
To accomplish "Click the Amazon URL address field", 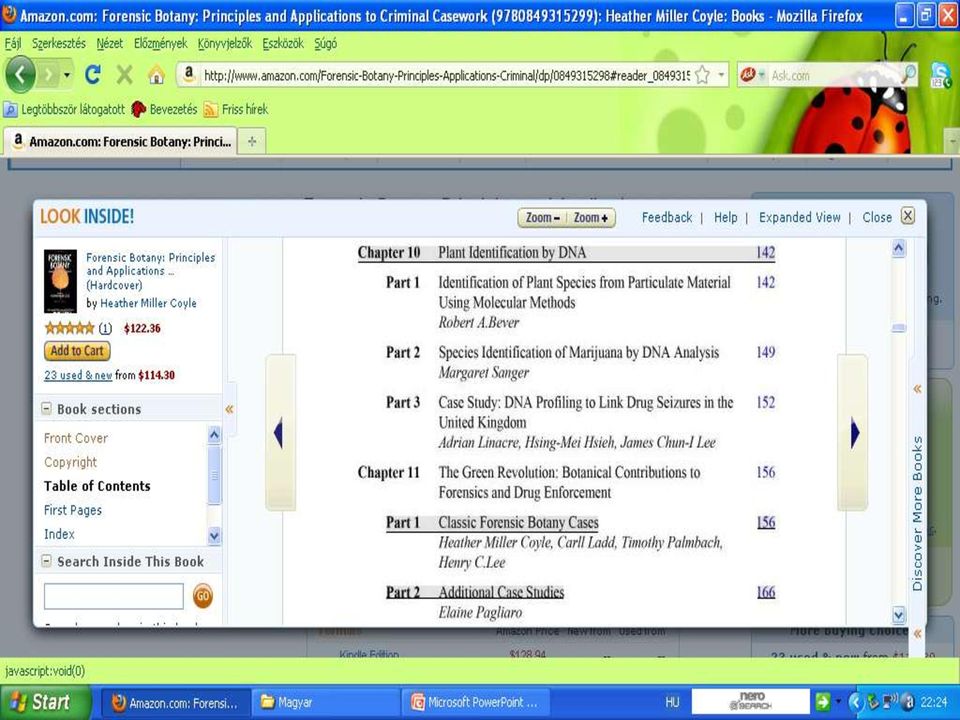I will tap(446, 75).
